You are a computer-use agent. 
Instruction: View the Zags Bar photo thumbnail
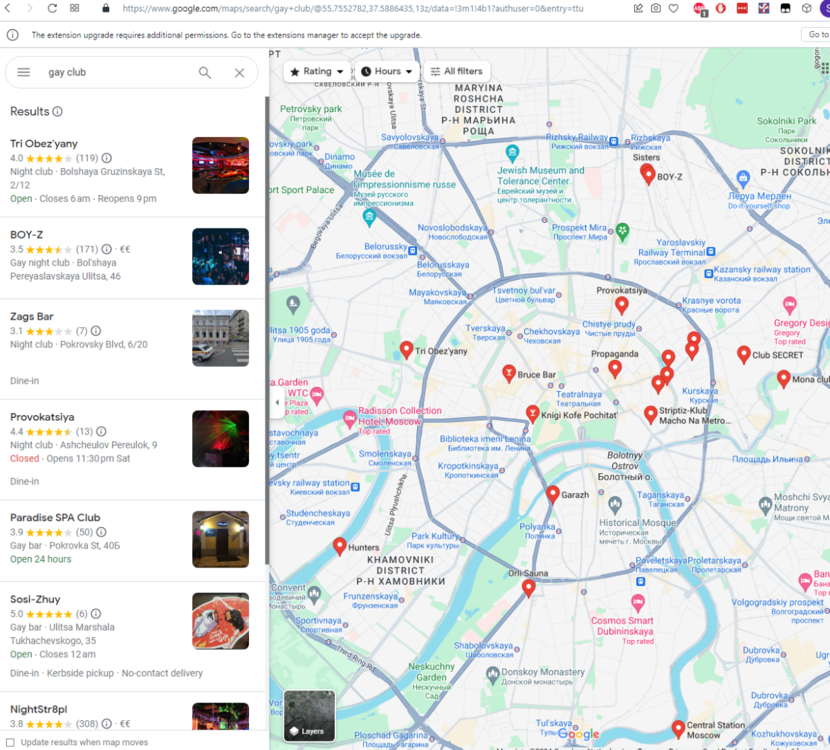220,338
